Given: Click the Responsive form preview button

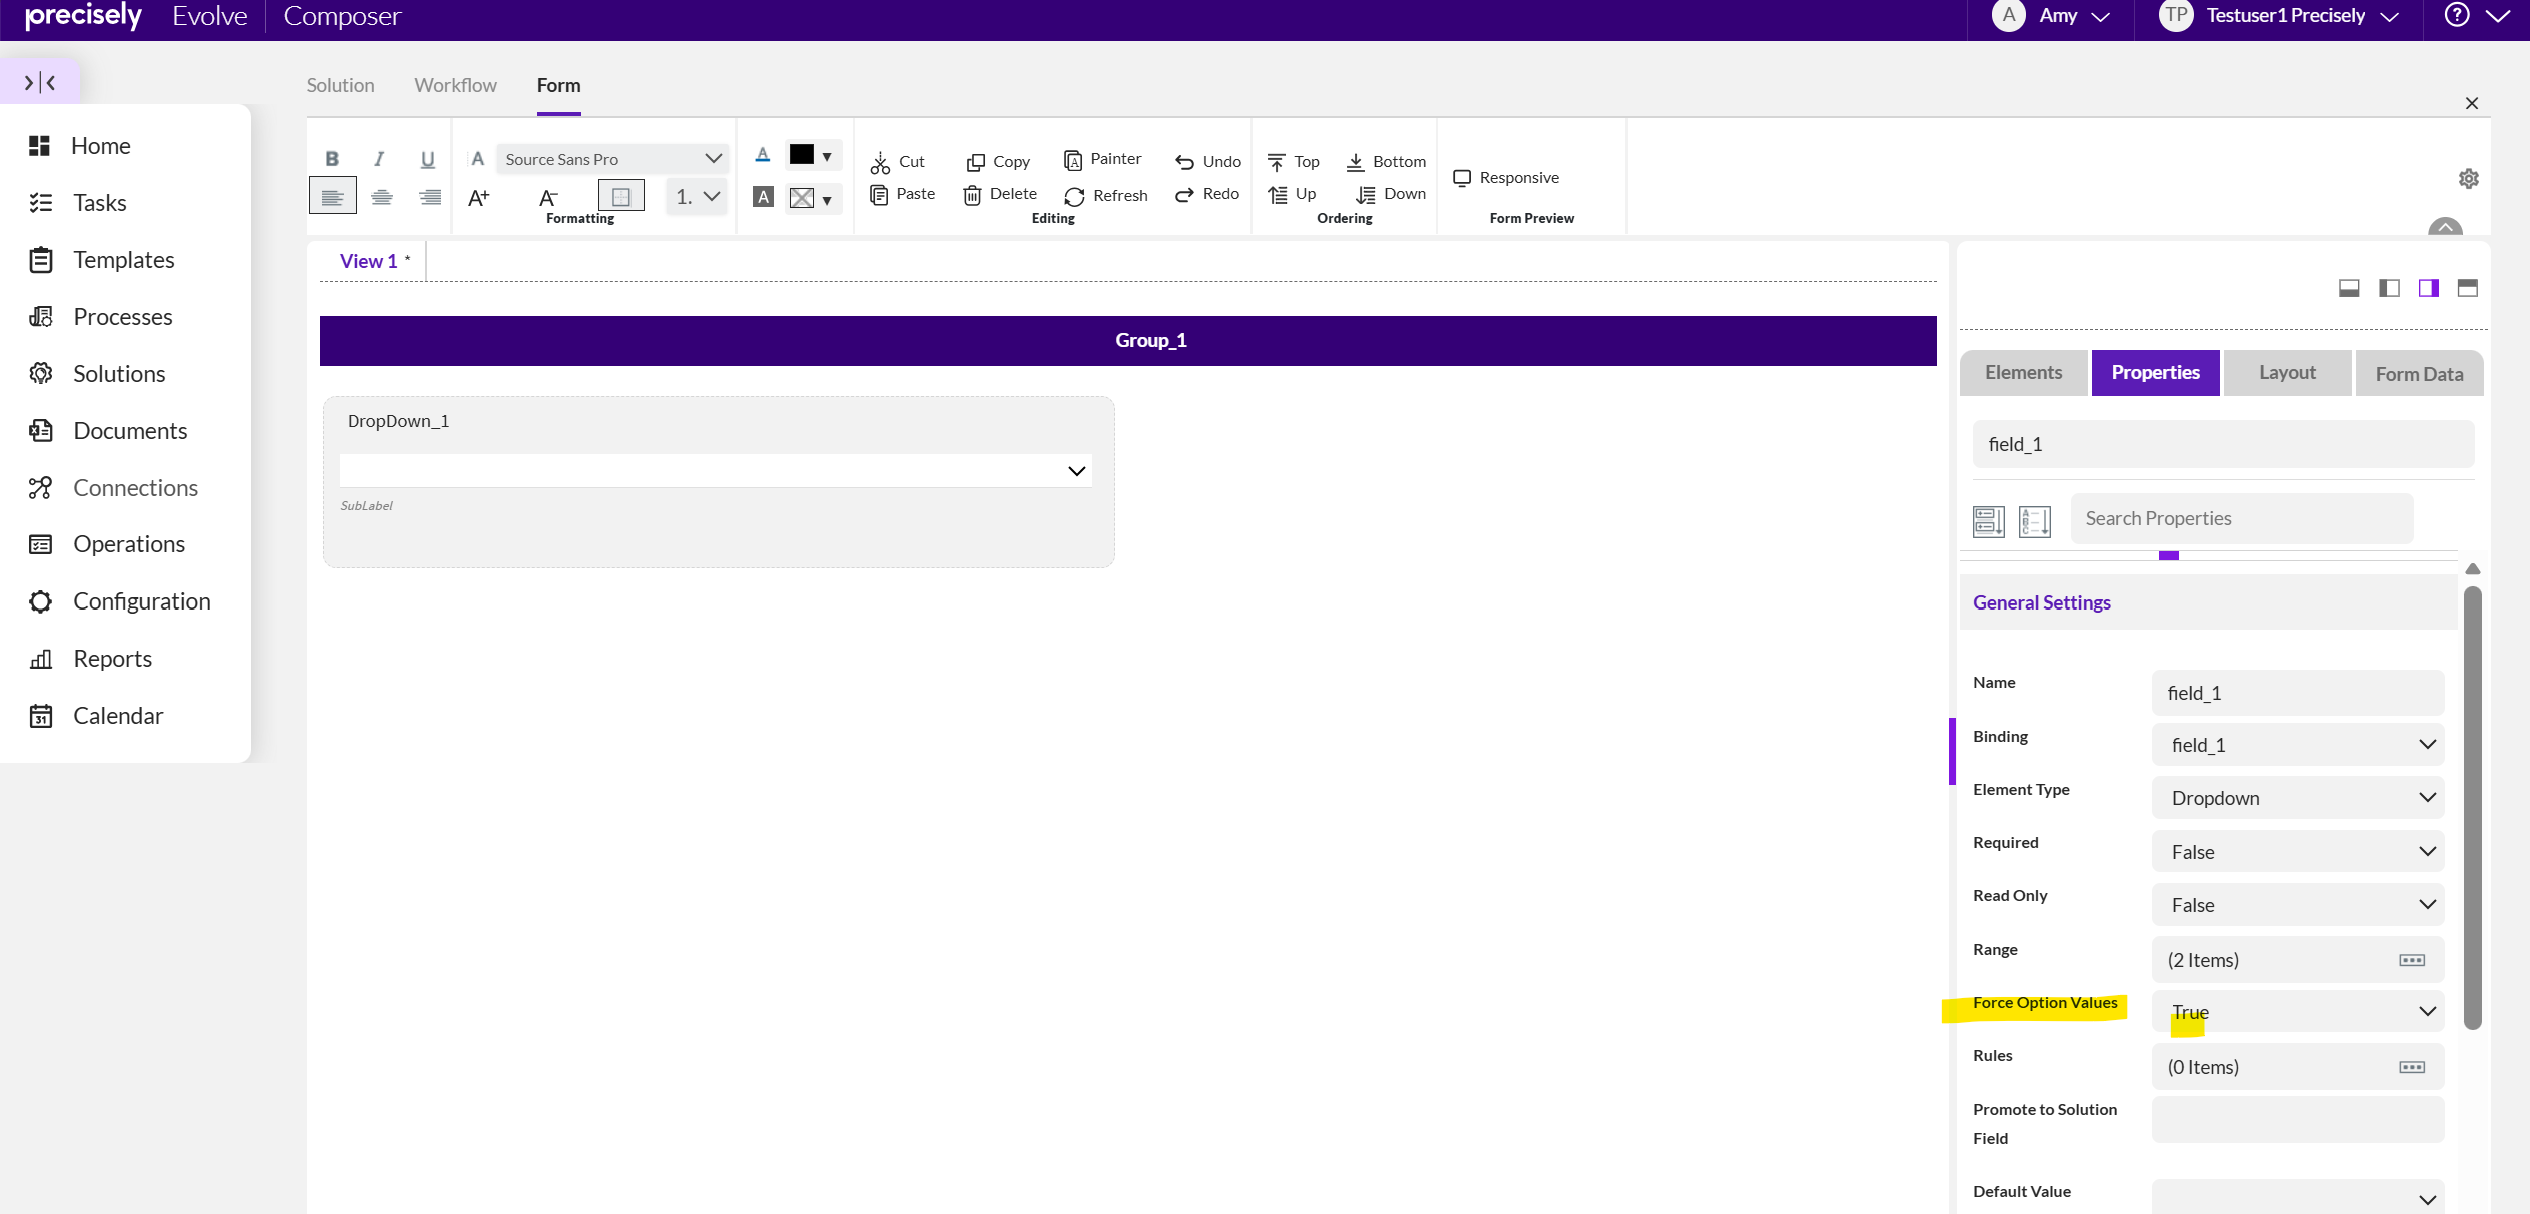Looking at the screenshot, I should (x=1506, y=178).
